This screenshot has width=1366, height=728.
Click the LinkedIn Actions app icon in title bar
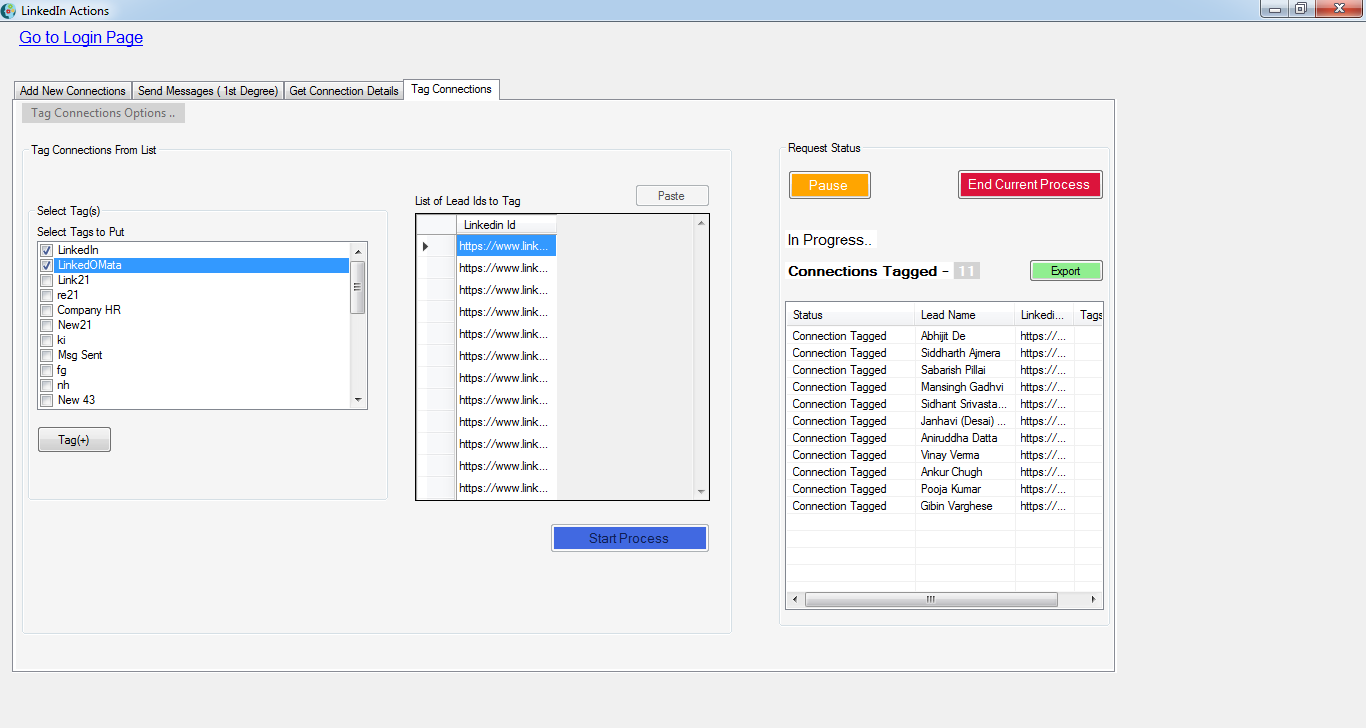coord(9,10)
